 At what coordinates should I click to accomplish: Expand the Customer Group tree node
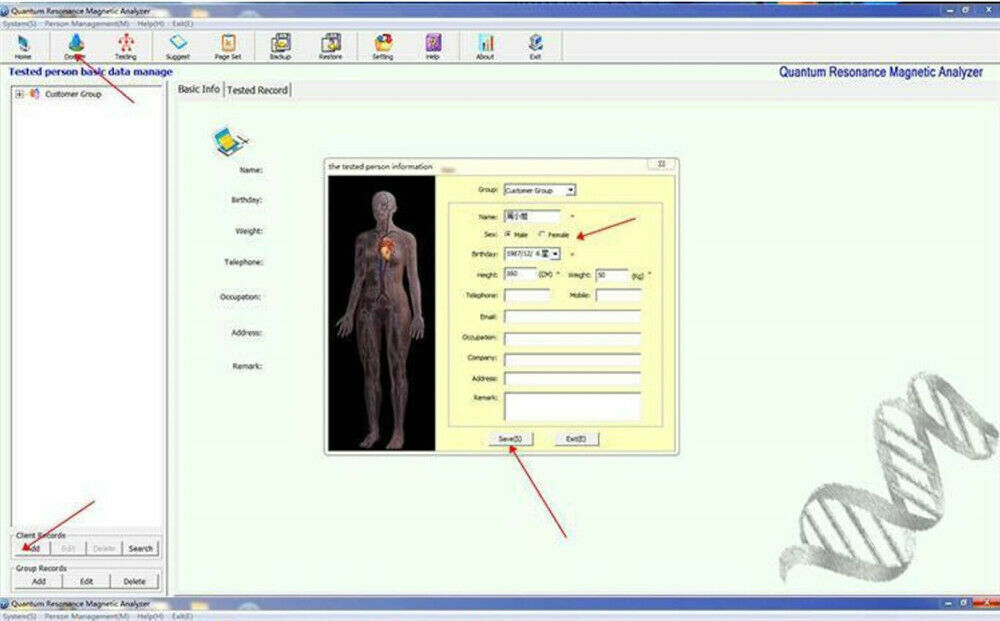(x=19, y=94)
